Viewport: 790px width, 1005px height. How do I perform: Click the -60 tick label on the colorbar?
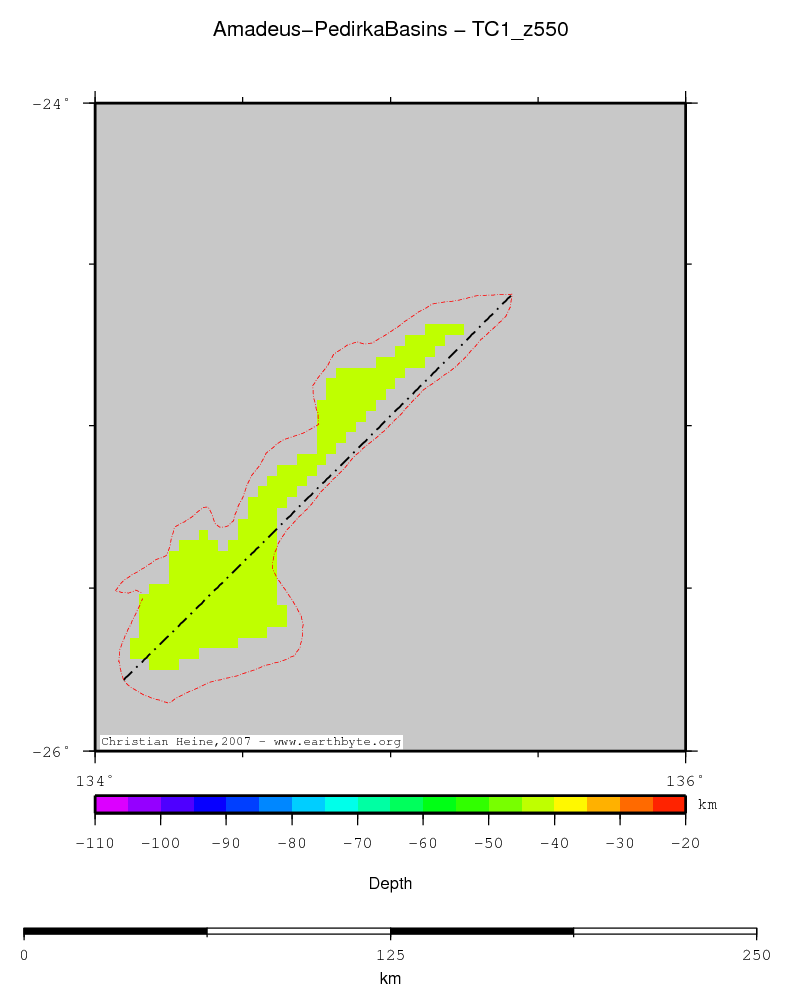pyautogui.click(x=423, y=843)
